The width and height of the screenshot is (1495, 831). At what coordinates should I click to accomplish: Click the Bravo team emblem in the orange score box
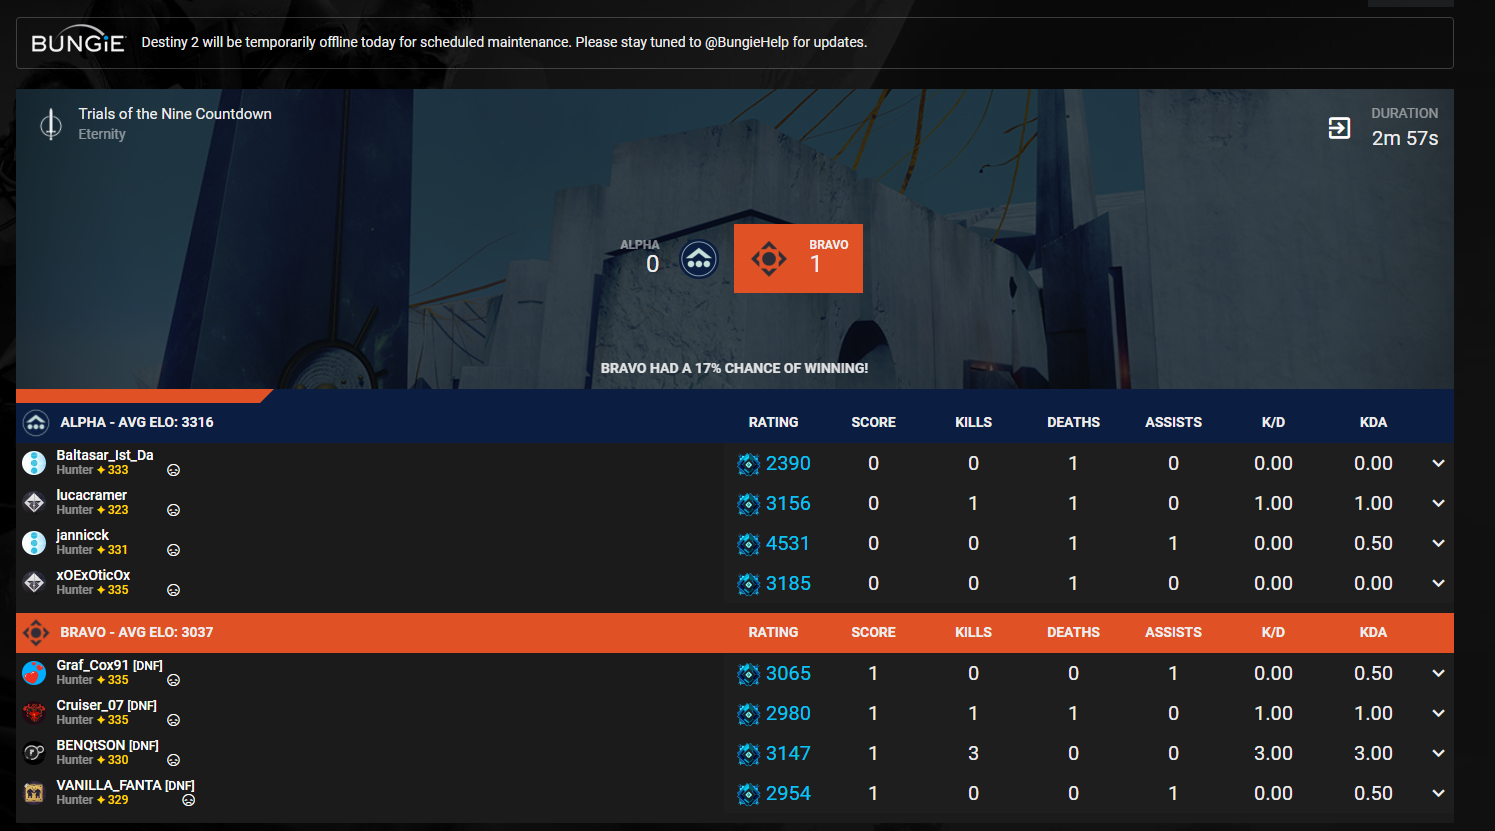(x=769, y=259)
